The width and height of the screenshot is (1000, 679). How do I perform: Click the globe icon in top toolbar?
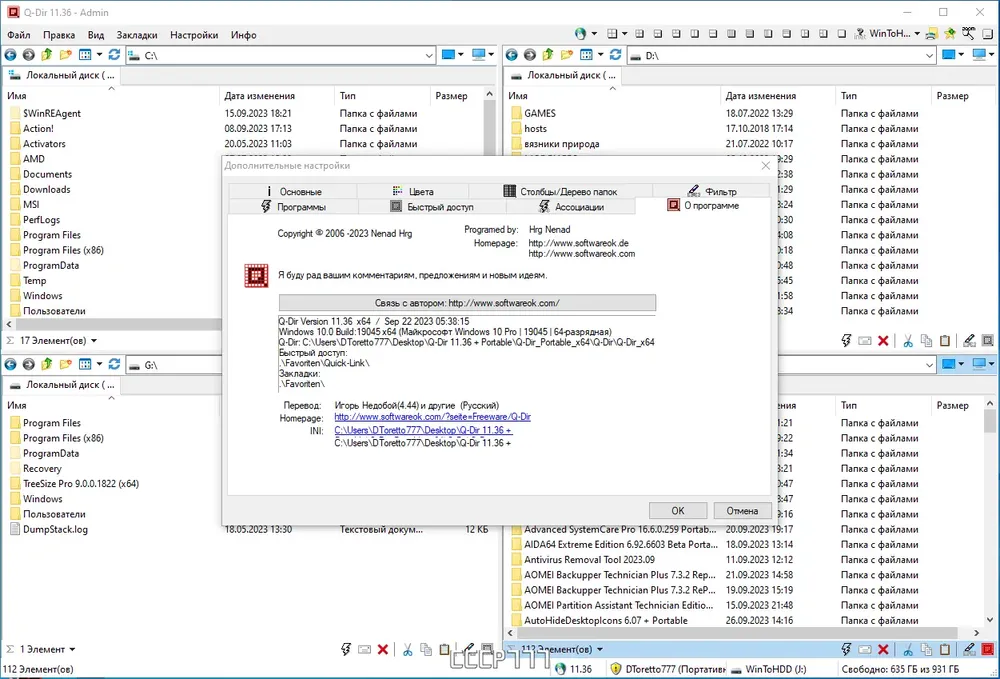580,34
